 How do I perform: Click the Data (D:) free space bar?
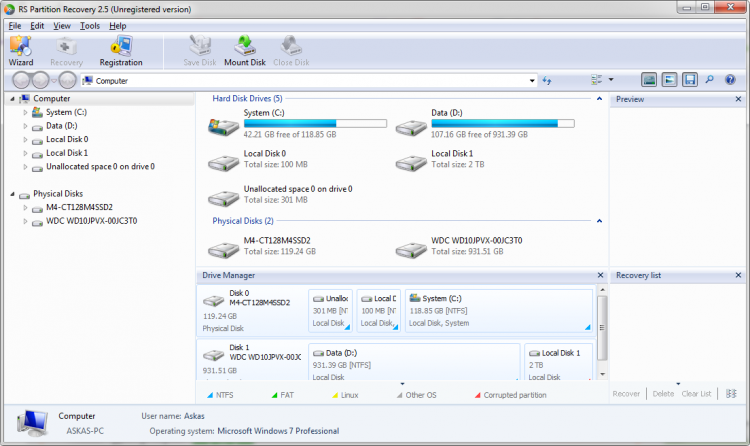pos(503,123)
